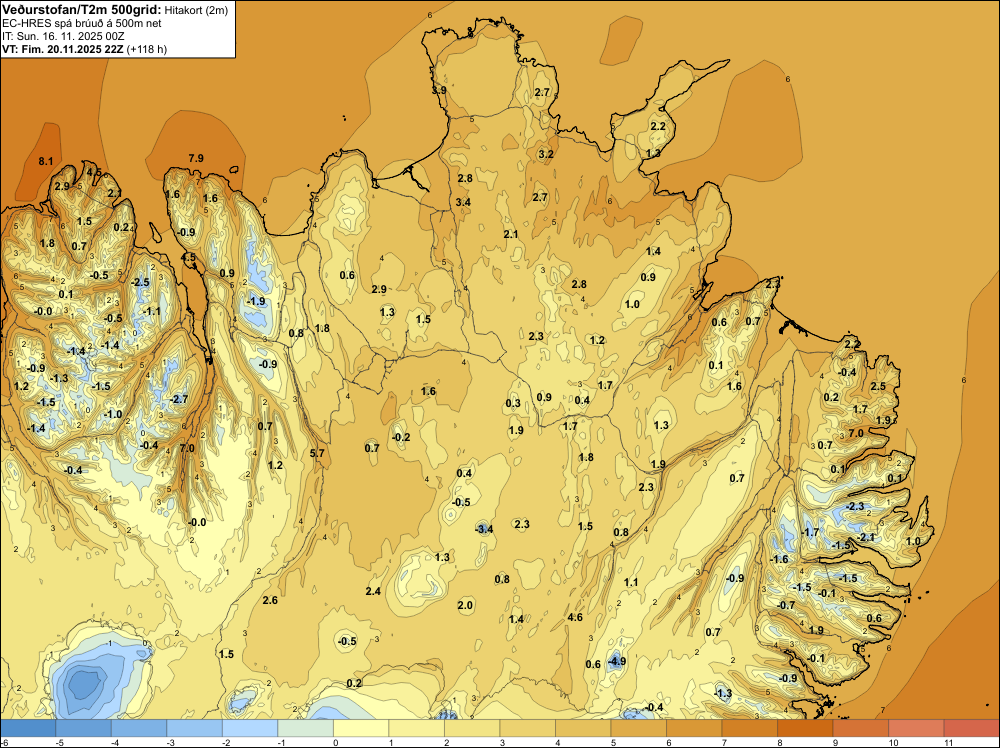Click the 3.9 temperature label on the coast
Image resolution: width=1000 pixels, height=748 pixels.
[439, 91]
